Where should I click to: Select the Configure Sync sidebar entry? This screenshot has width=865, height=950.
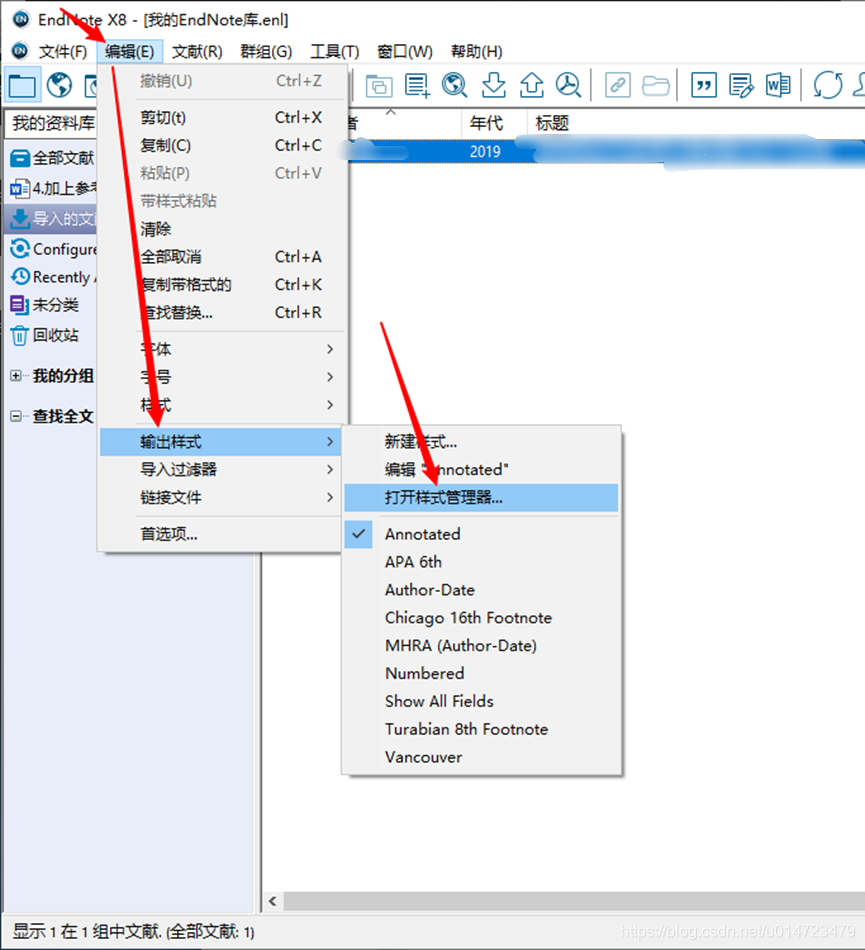click(x=53, y=249)
